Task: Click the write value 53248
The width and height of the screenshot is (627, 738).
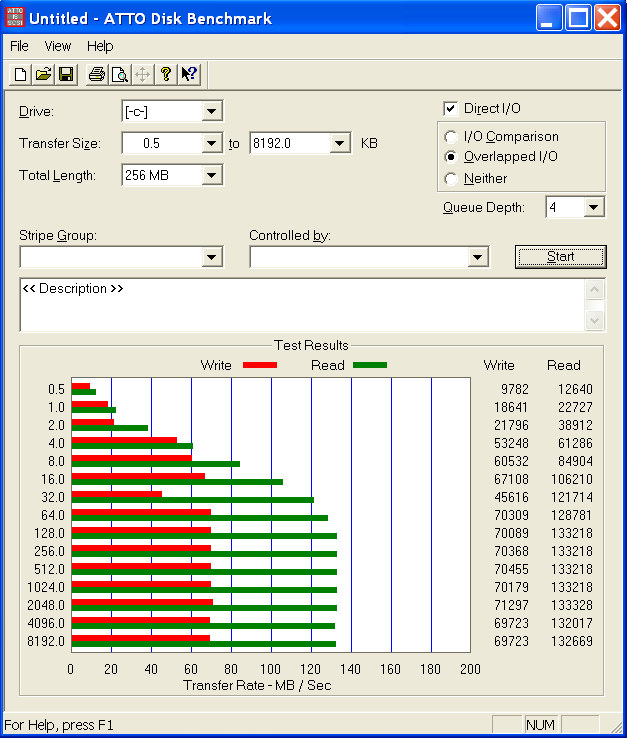Action: pyautogui.click(x=511, y=443)
